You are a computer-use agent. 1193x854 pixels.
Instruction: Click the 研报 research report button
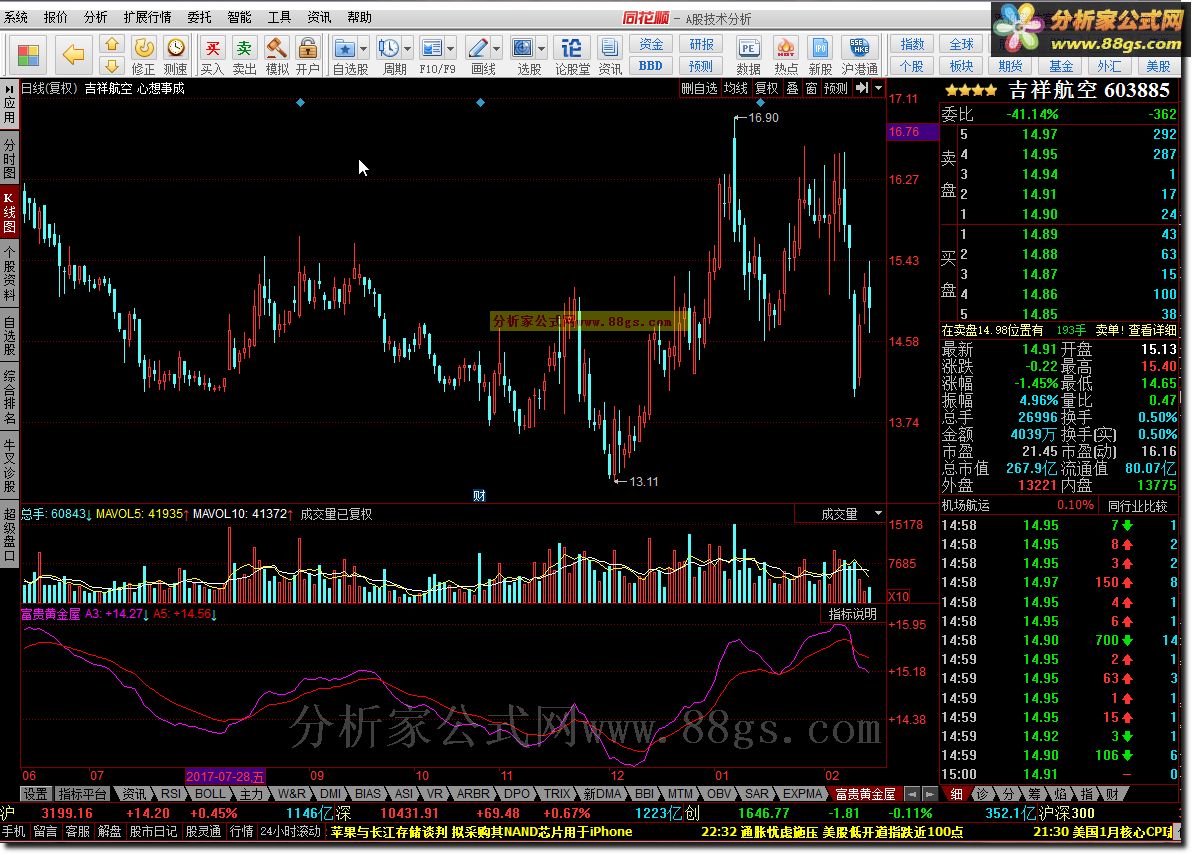point(701,44)
